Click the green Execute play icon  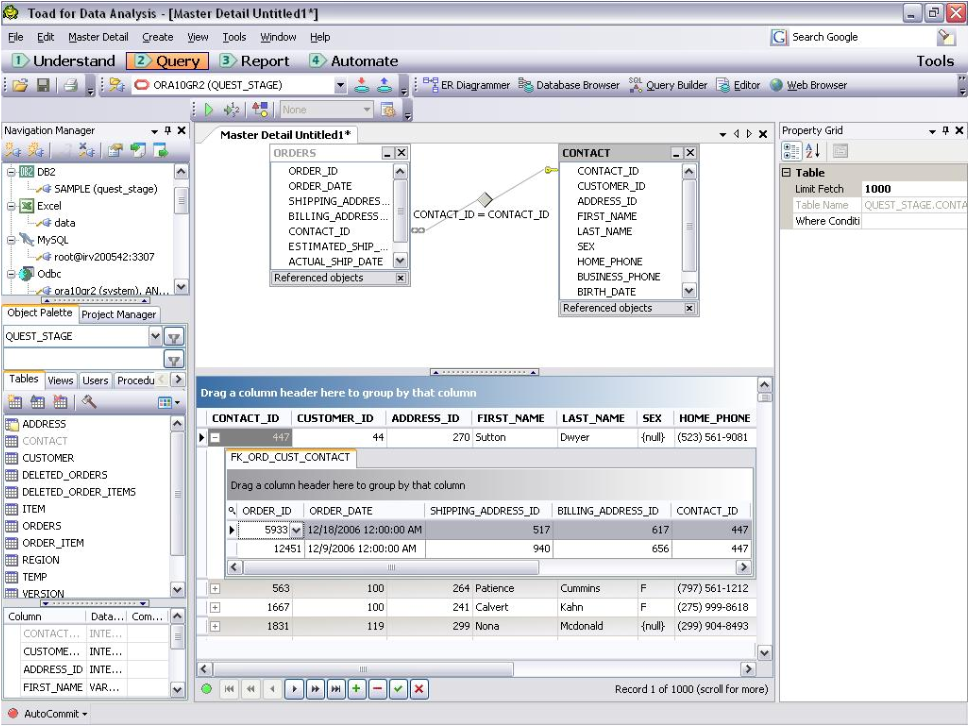coord(208,109)
